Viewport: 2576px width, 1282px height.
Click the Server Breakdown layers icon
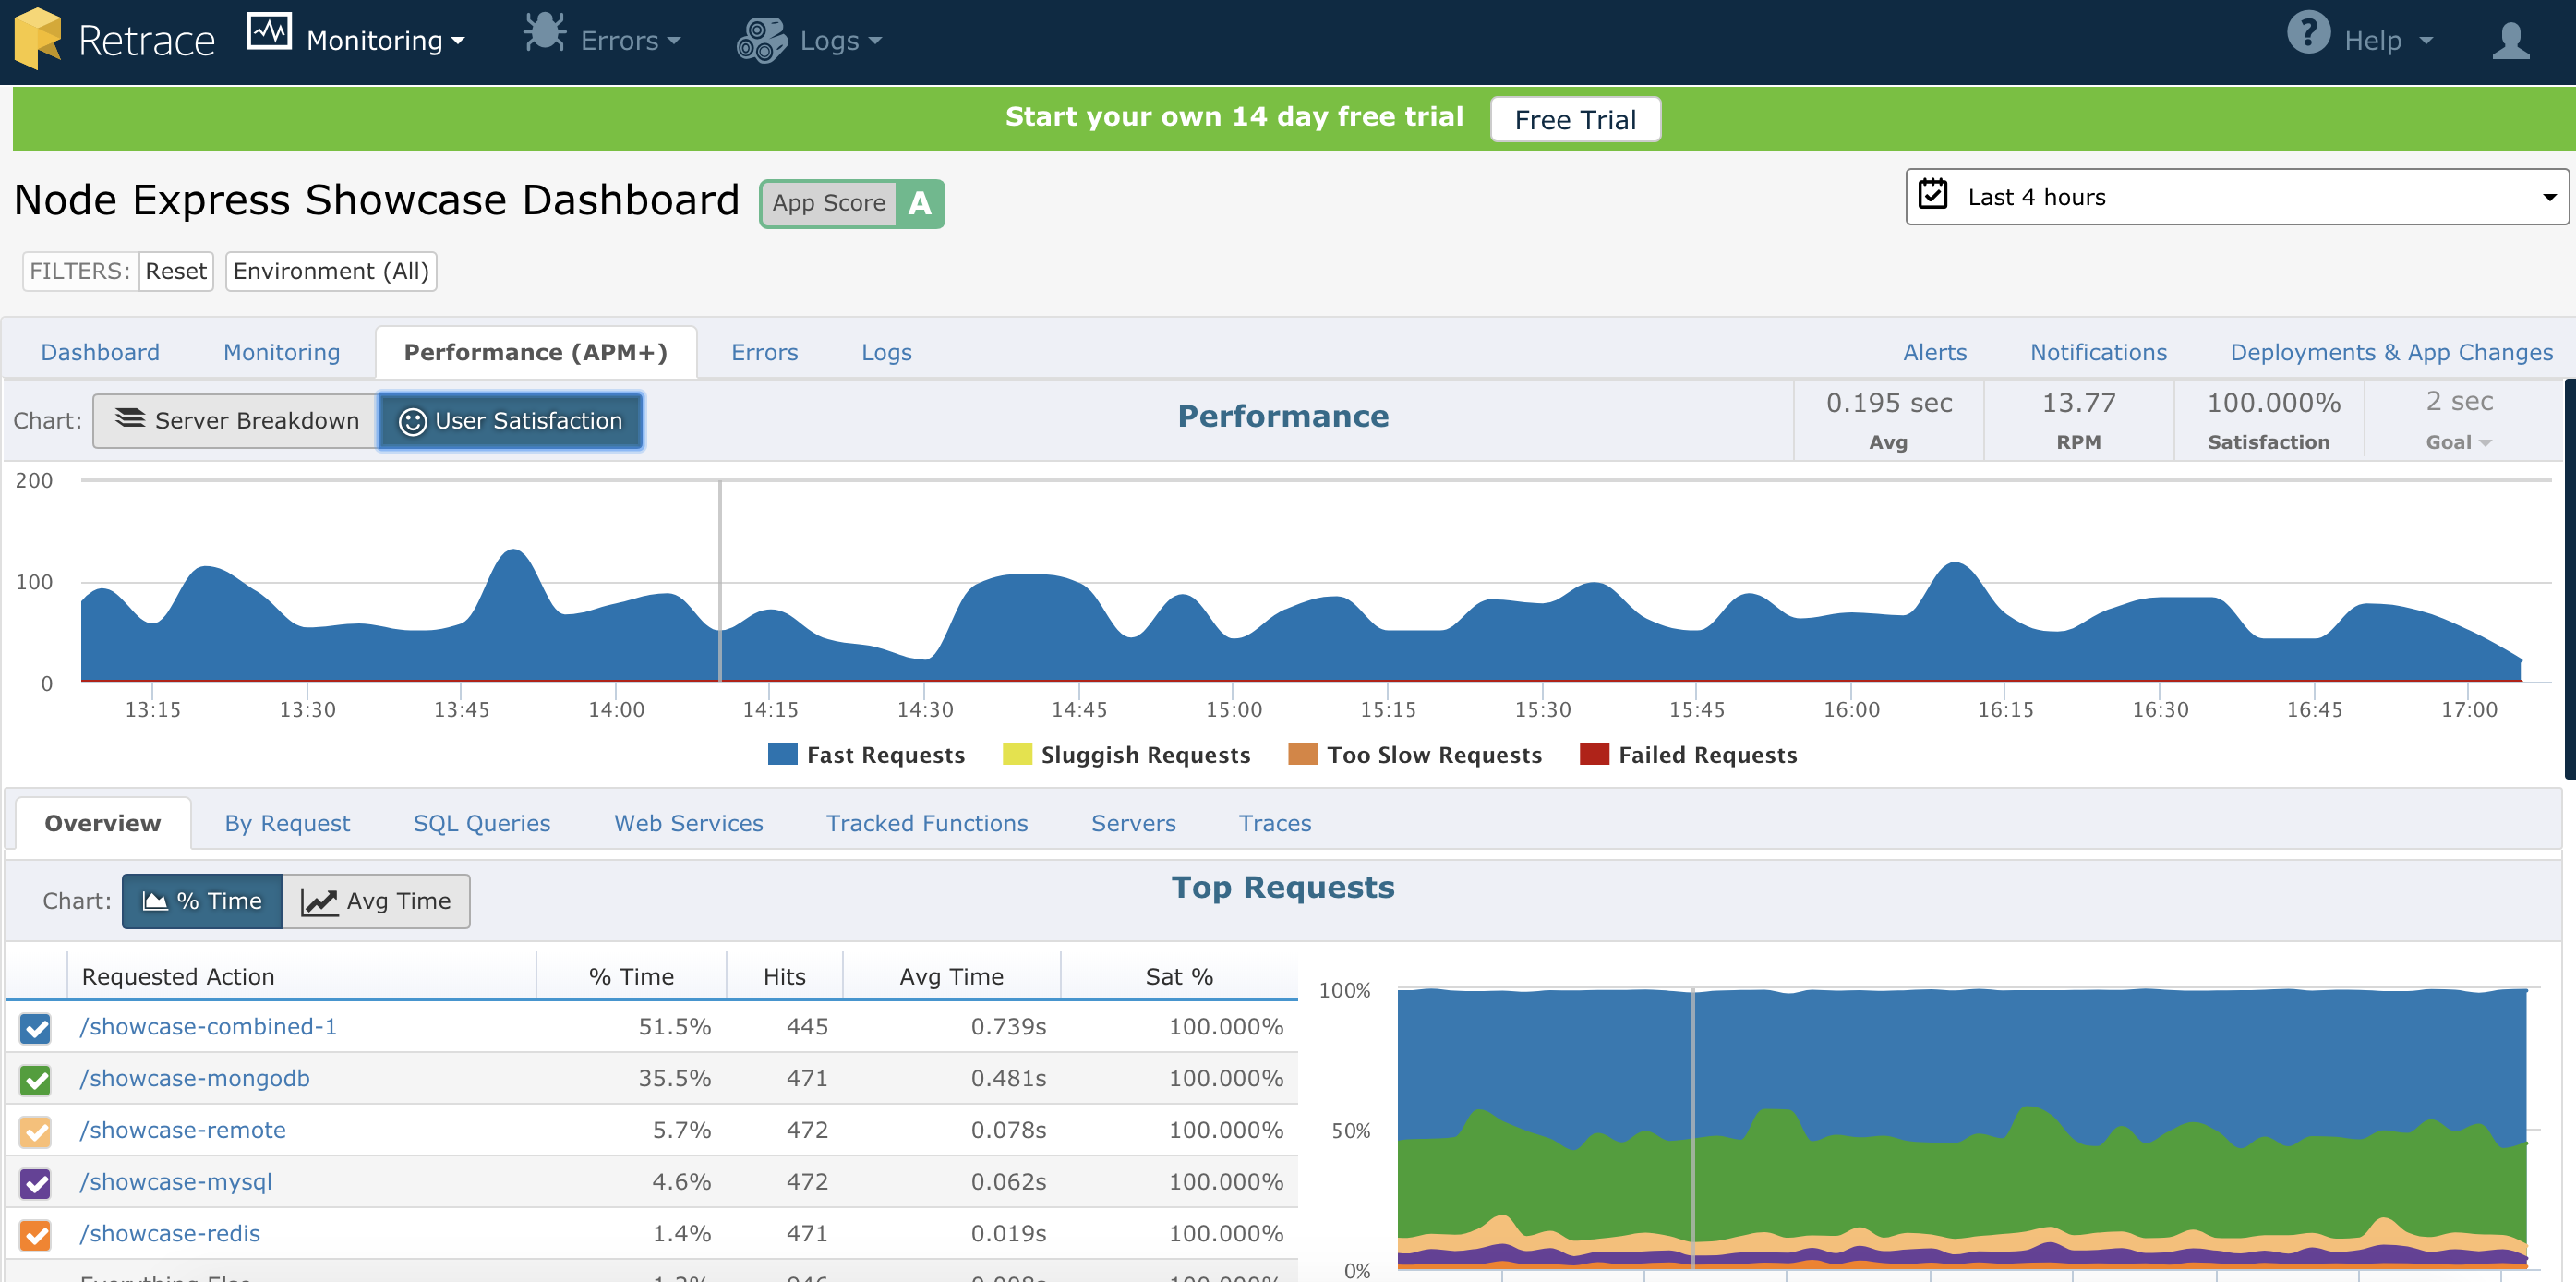(130, 418)
